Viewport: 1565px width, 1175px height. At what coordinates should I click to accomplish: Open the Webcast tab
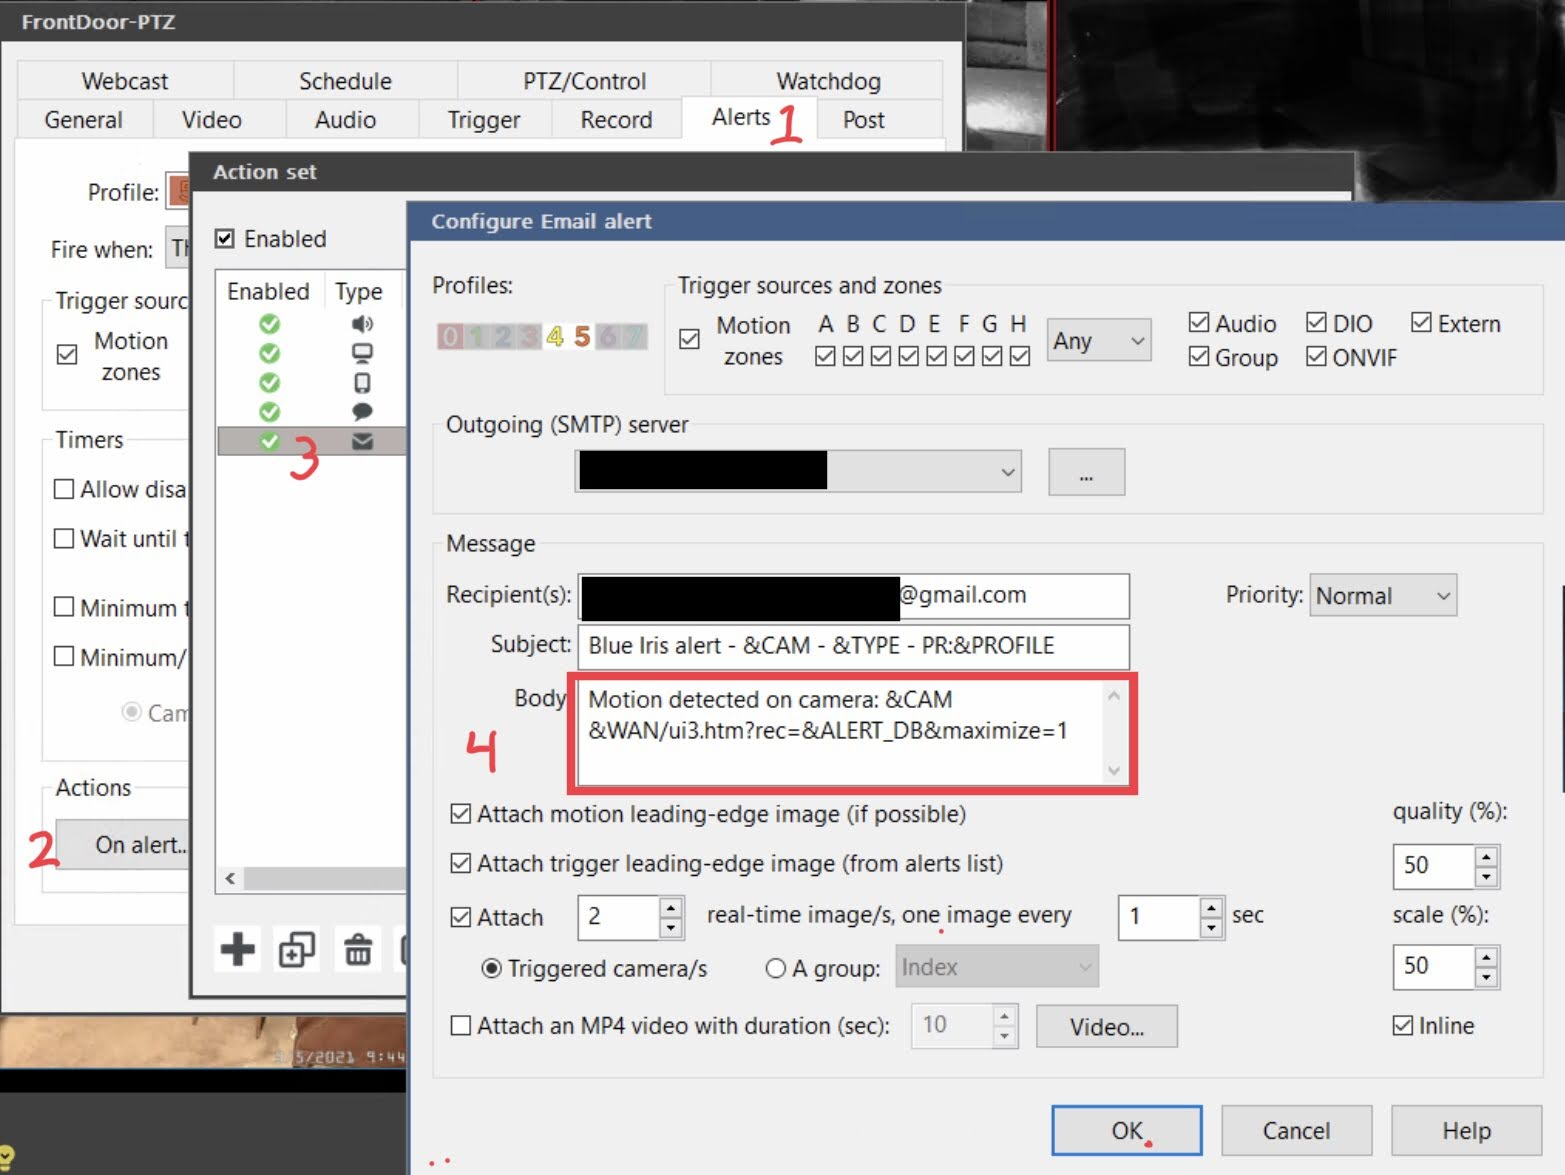pos(125,81)
